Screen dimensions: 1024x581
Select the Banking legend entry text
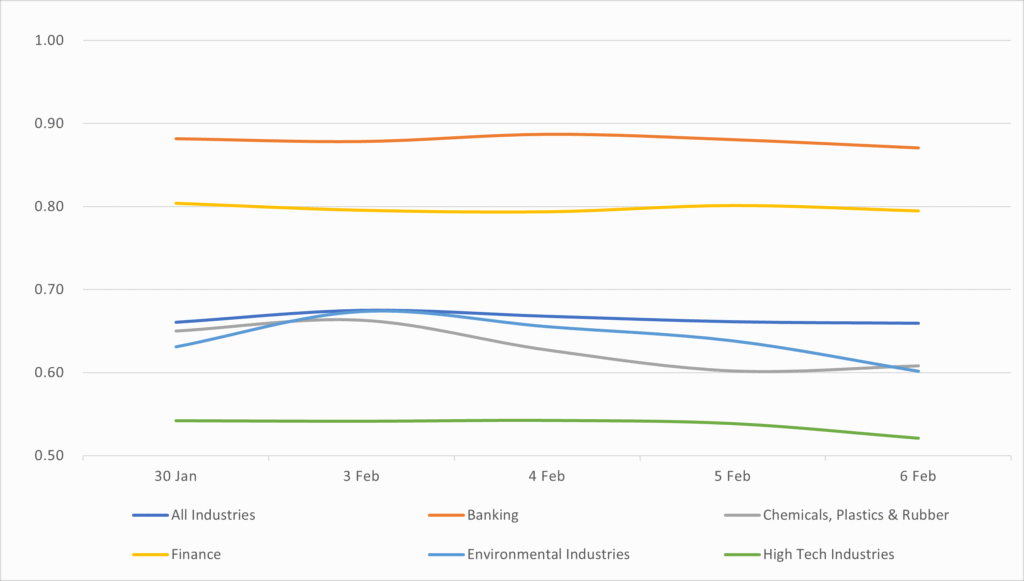(492, 515)
